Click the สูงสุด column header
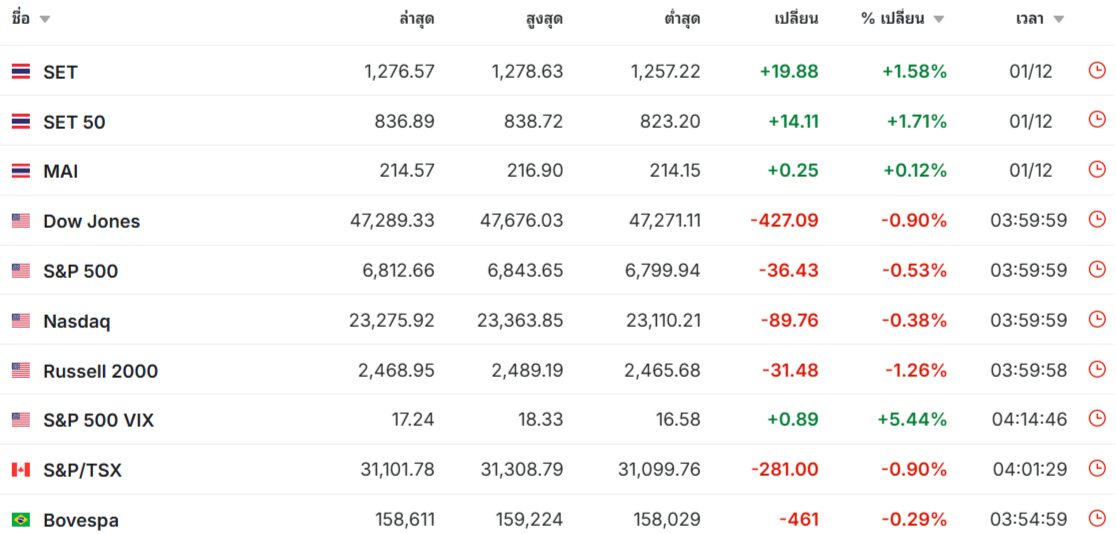This screenshot has height=534, width=1116. pyautogui.click(x=544, y=19)
